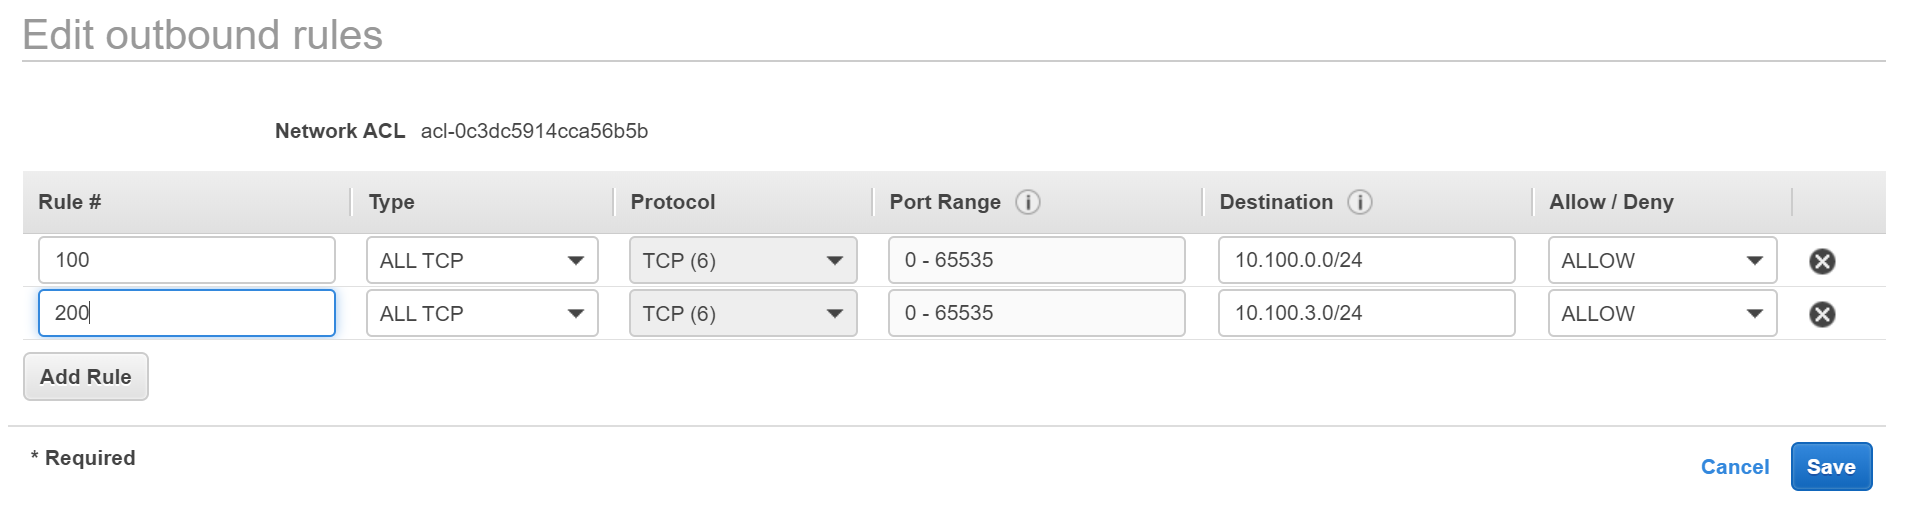
Task: Click the Add Rule button
Action: point(86,377)
